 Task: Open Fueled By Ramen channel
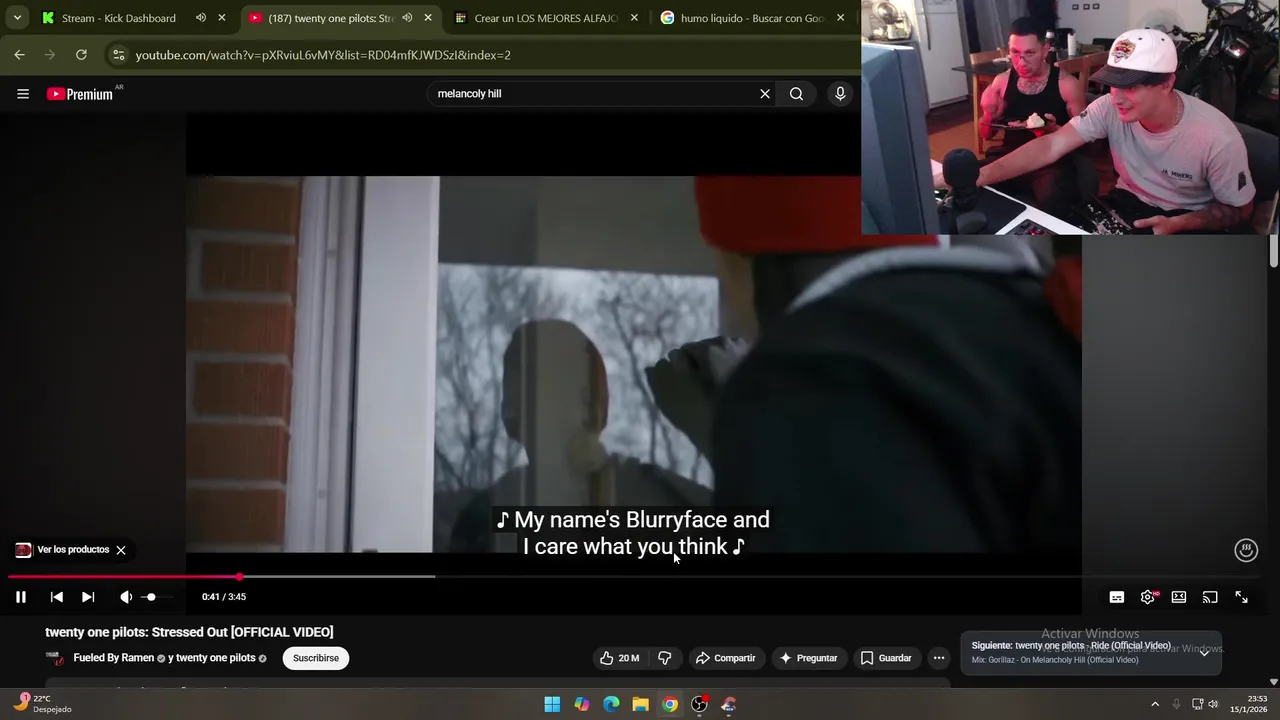(x=113, y=658)
